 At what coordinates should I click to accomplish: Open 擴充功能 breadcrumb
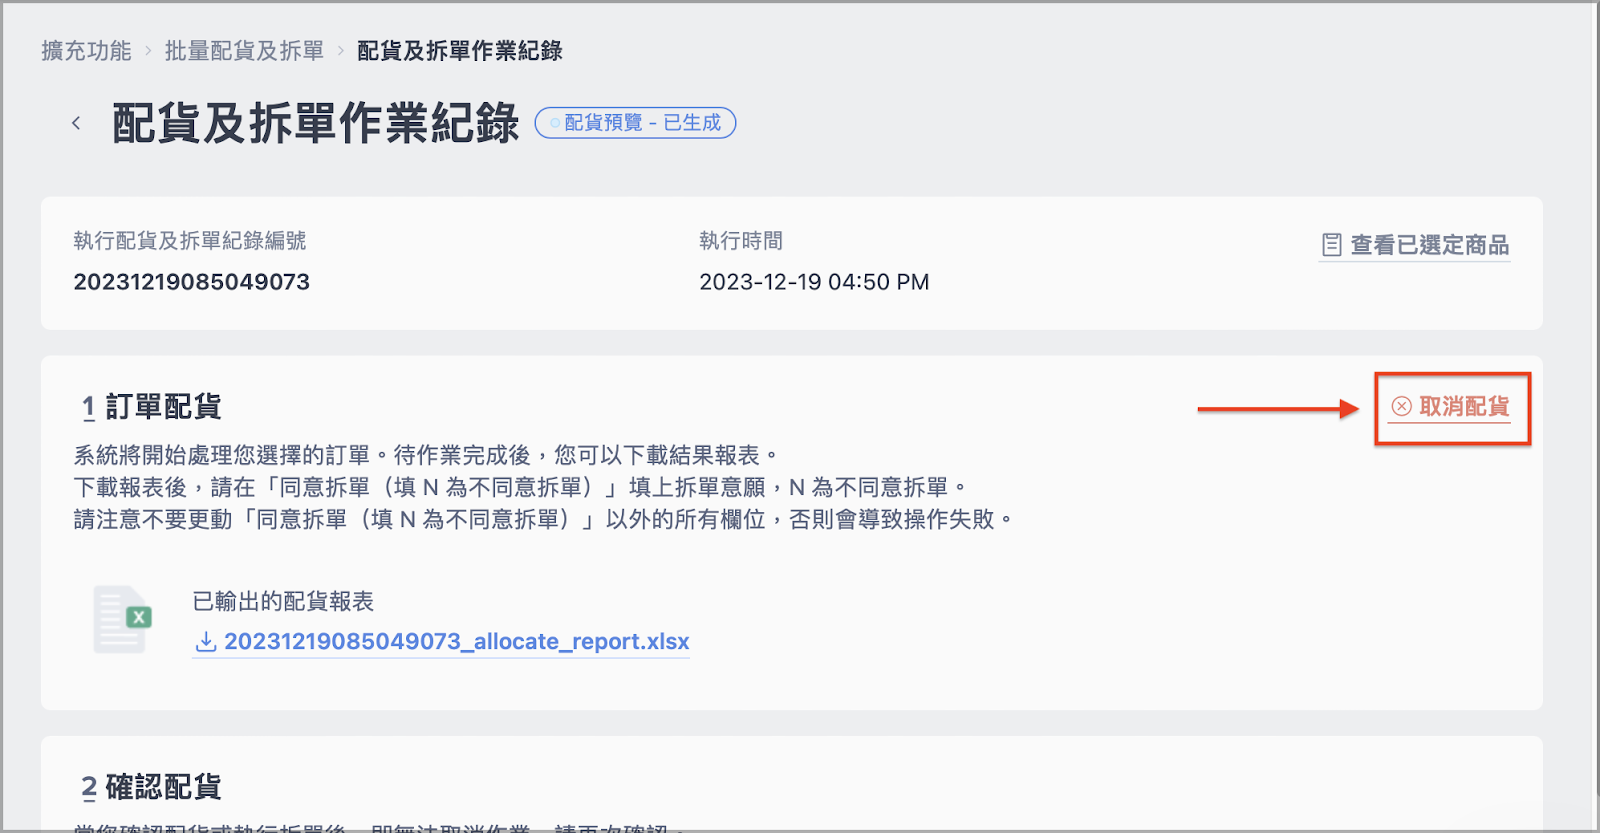(x=86, y=51)
